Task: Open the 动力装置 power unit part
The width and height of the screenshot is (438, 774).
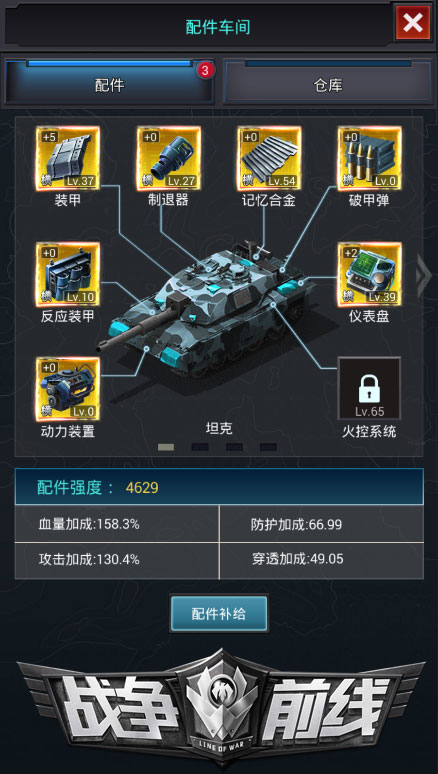Action: tap(68, 389)
